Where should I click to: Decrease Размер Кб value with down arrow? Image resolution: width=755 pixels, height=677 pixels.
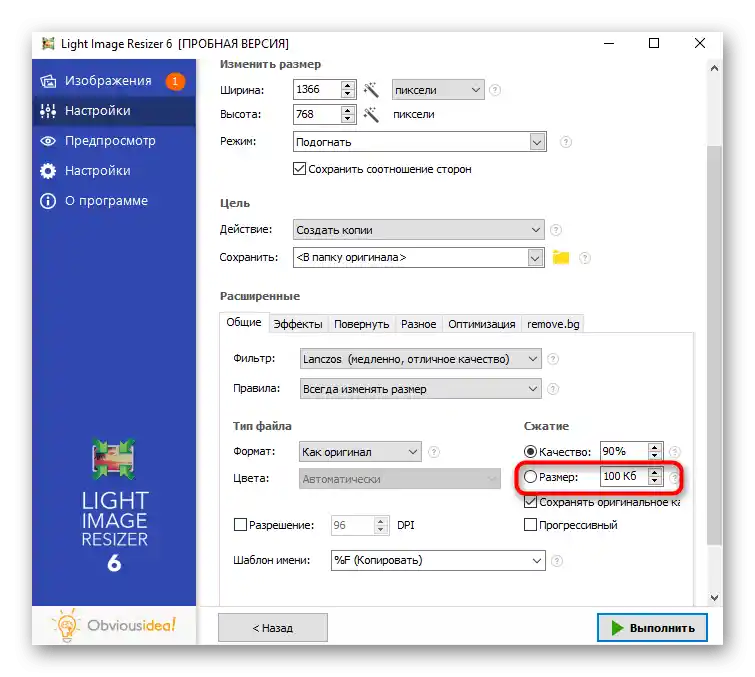coord(654,481)
